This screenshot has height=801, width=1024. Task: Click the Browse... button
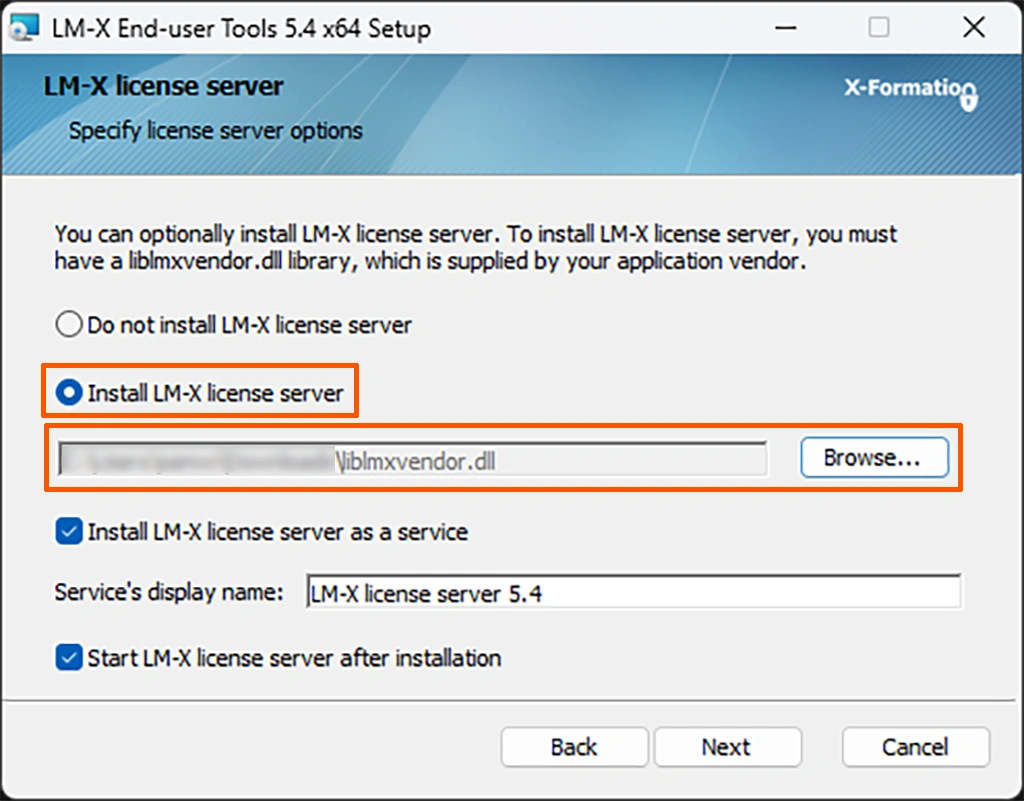coord(874,458)
